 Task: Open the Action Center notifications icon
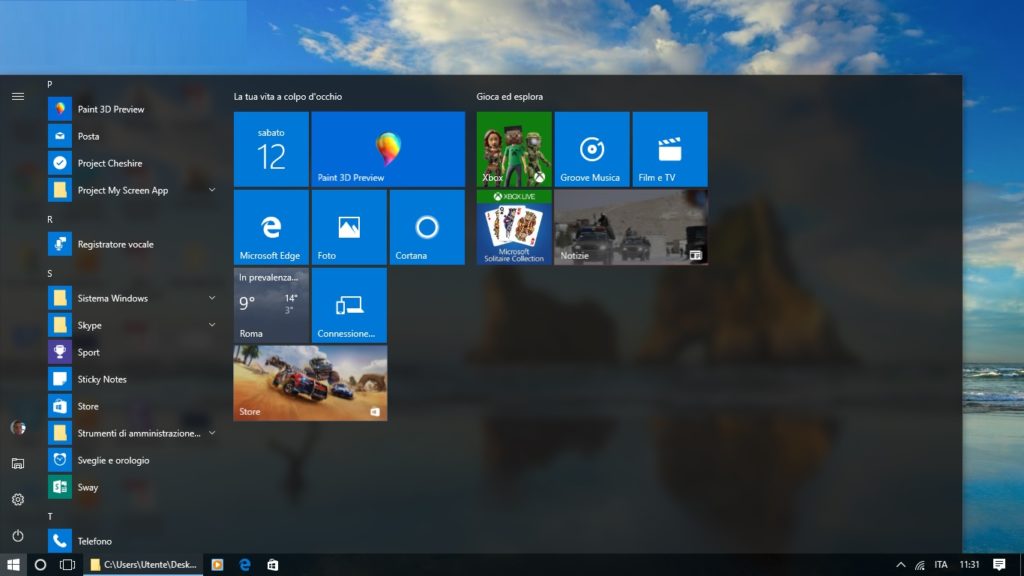click(x=999, y=565)
